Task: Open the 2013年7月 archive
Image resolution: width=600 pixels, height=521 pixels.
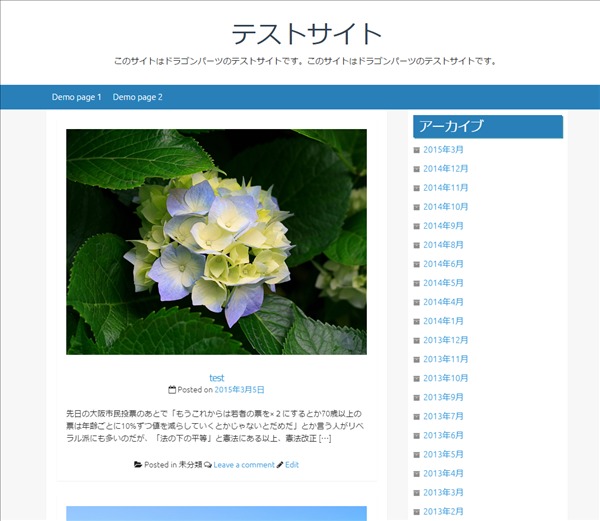Action: (443, 417)
